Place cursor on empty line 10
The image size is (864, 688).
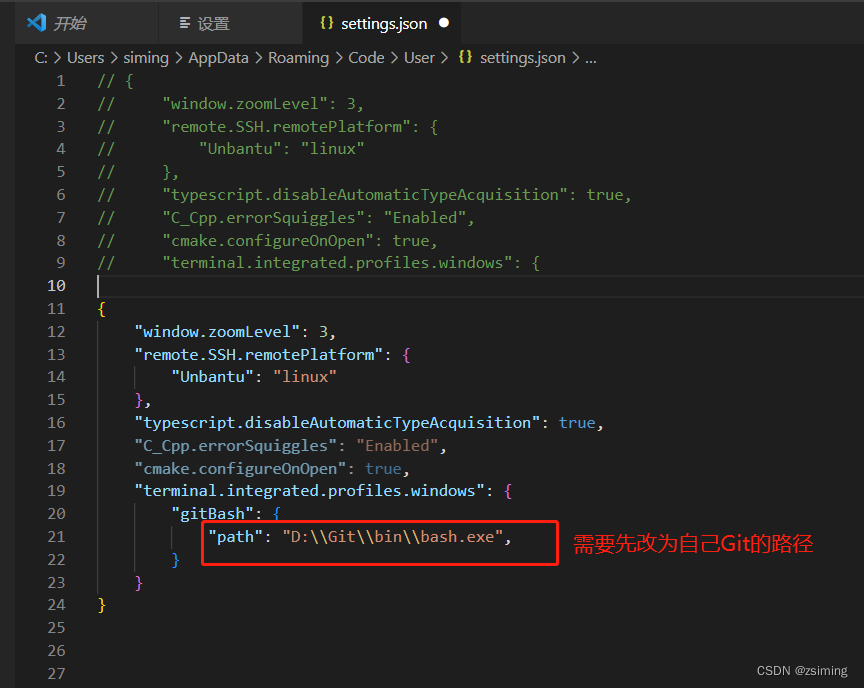[x=479, y=286]
